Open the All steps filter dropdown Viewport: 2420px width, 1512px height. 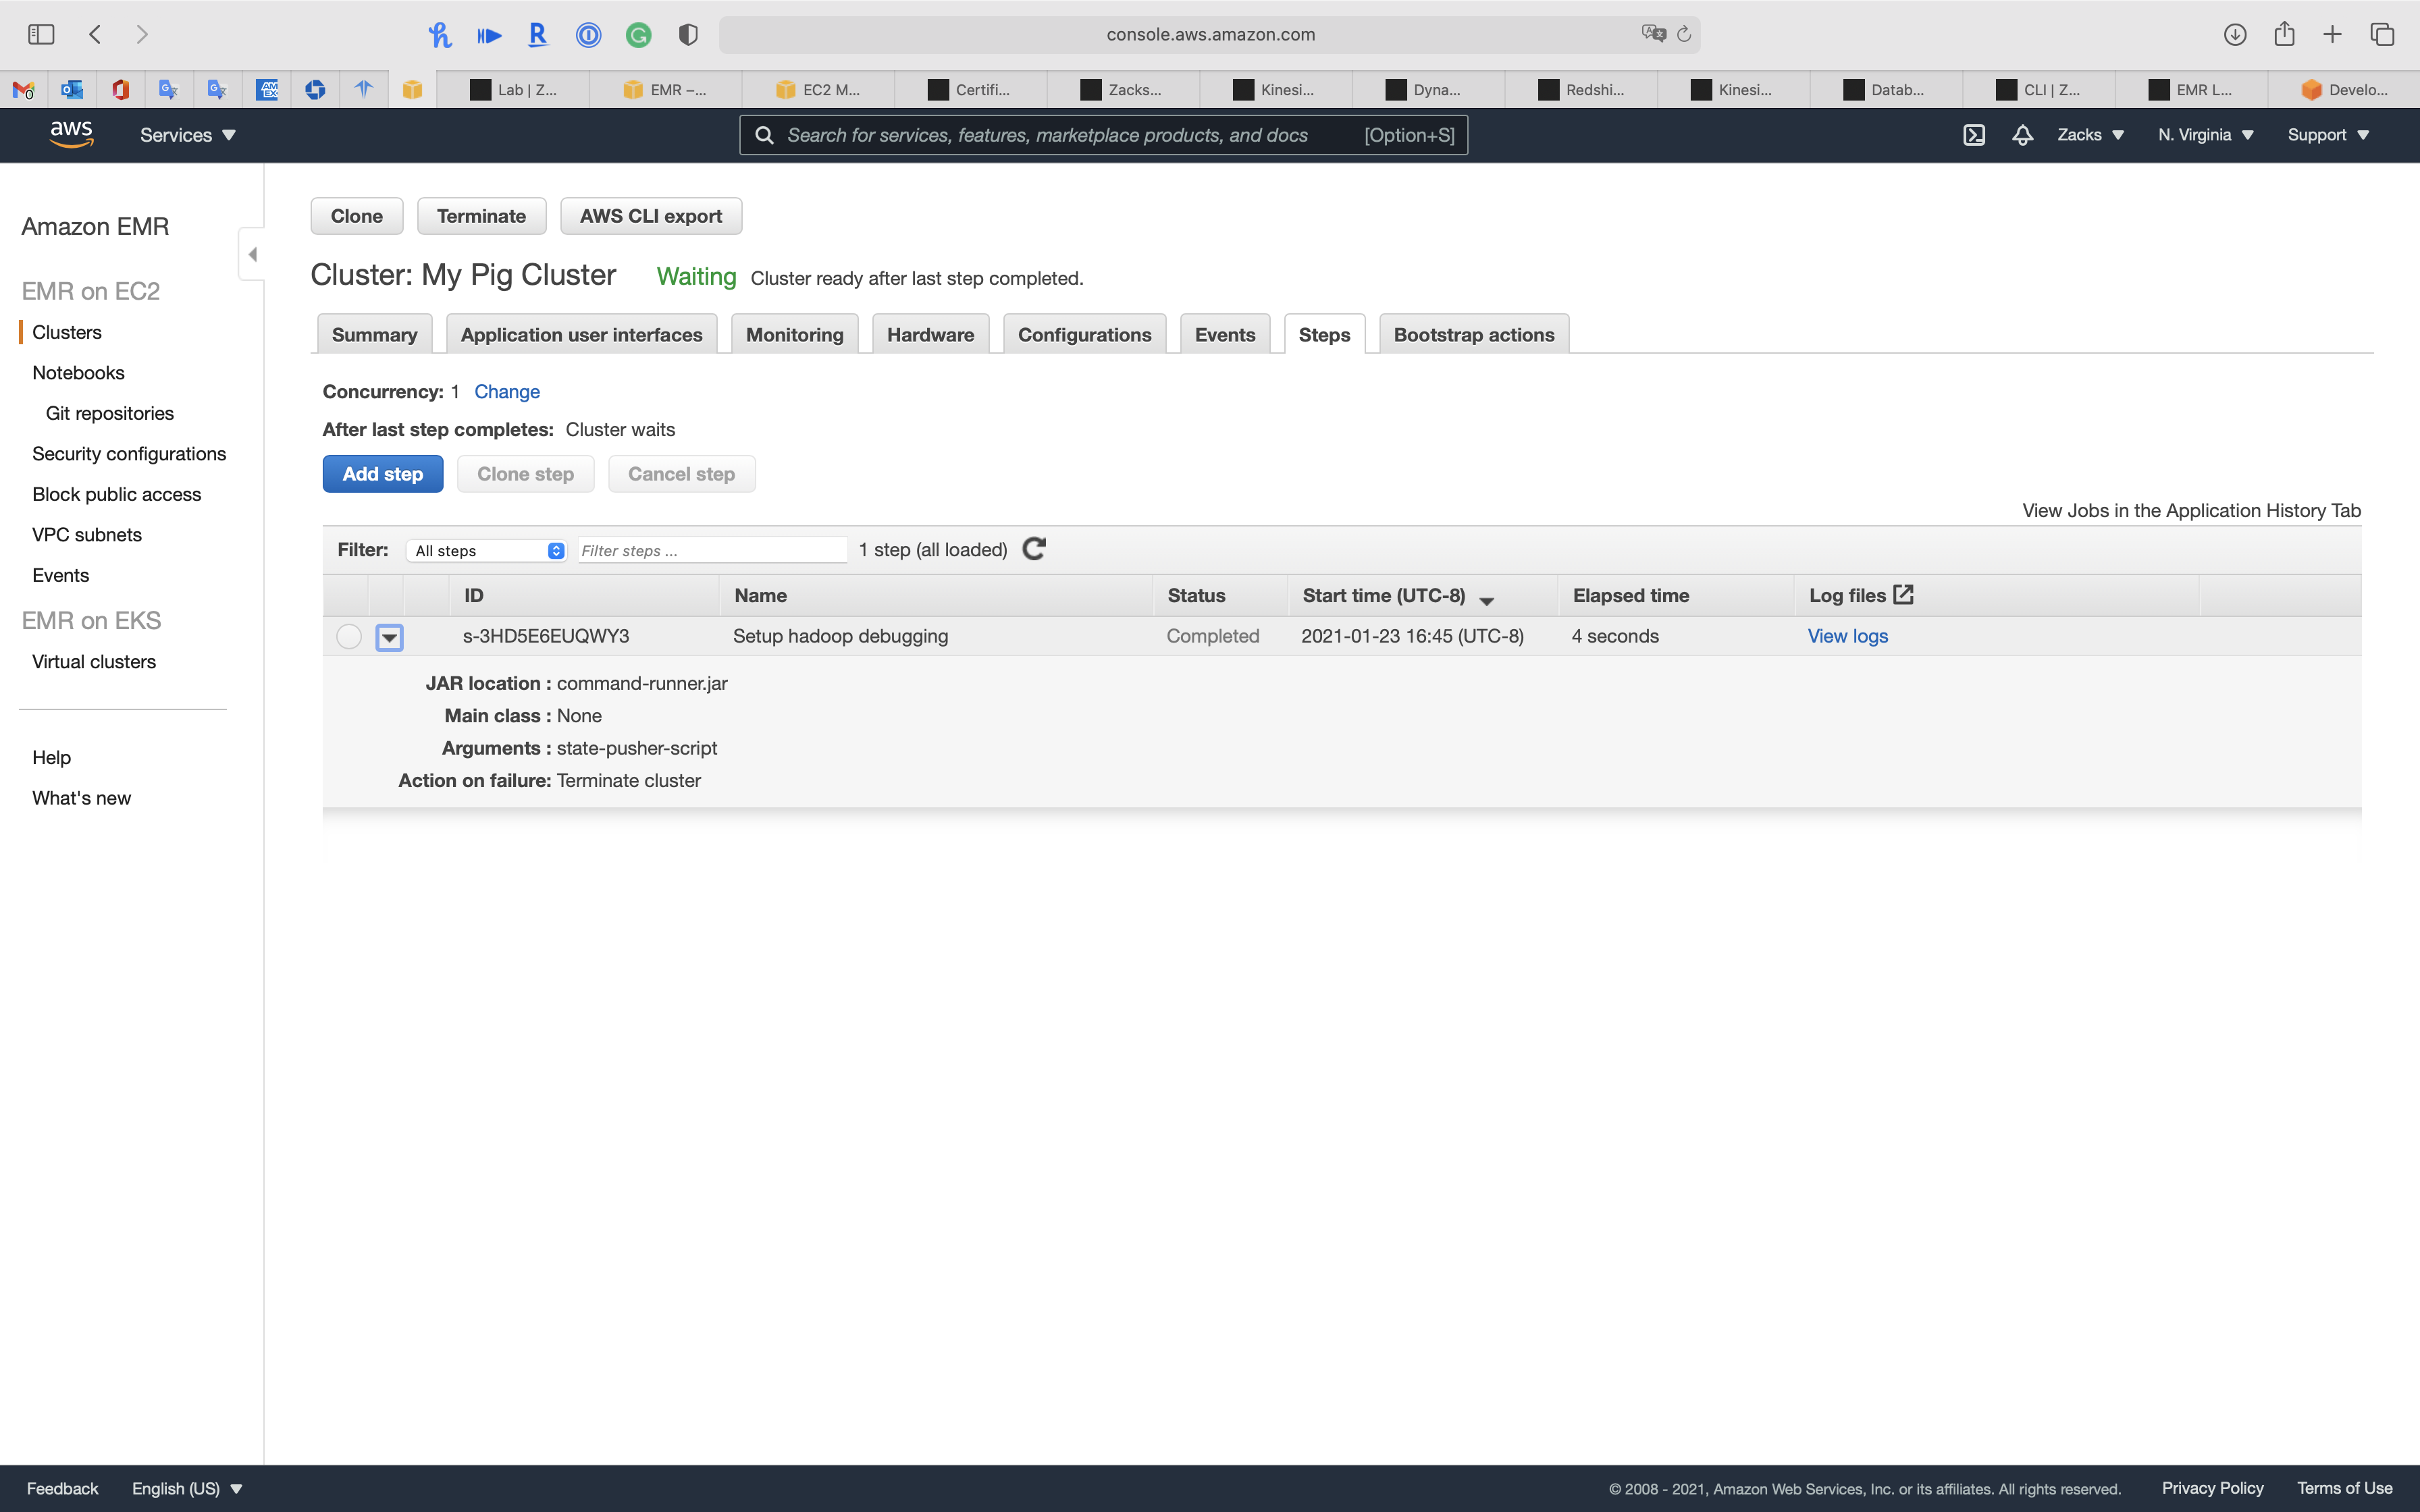pos(488,551)
